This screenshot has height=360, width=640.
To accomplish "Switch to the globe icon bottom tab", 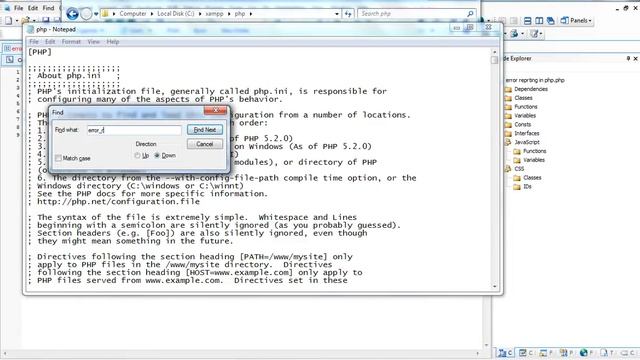I will pos(587,353).
